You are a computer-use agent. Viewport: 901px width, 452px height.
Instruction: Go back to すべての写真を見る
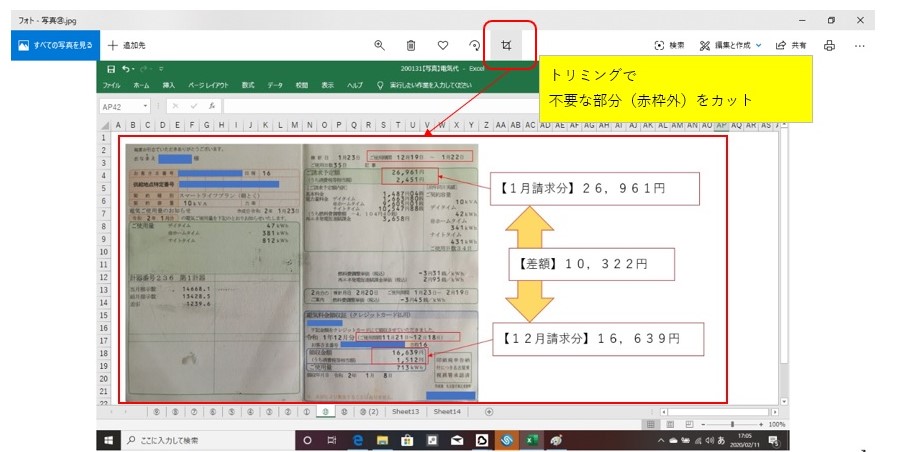(x=56, y=45)
